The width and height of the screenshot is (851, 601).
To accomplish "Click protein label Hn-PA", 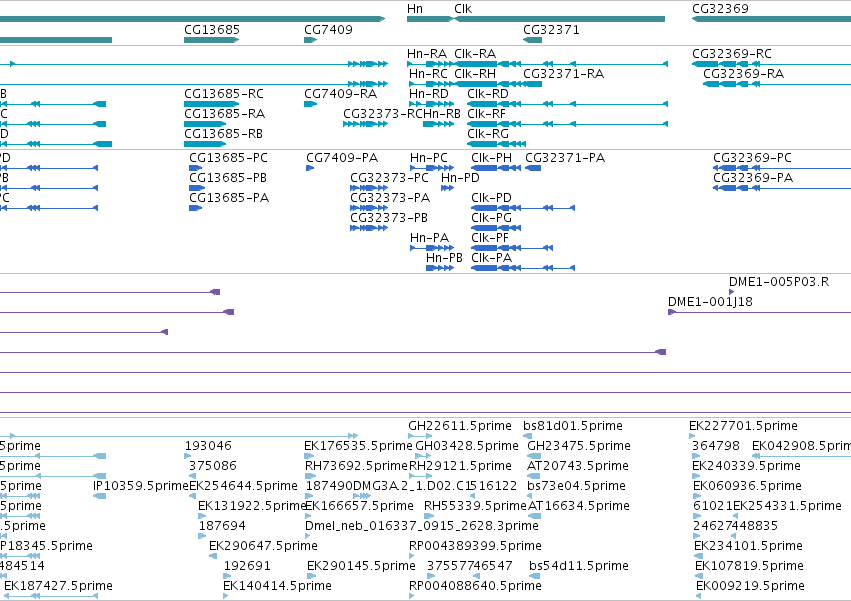I will [429, 238].
